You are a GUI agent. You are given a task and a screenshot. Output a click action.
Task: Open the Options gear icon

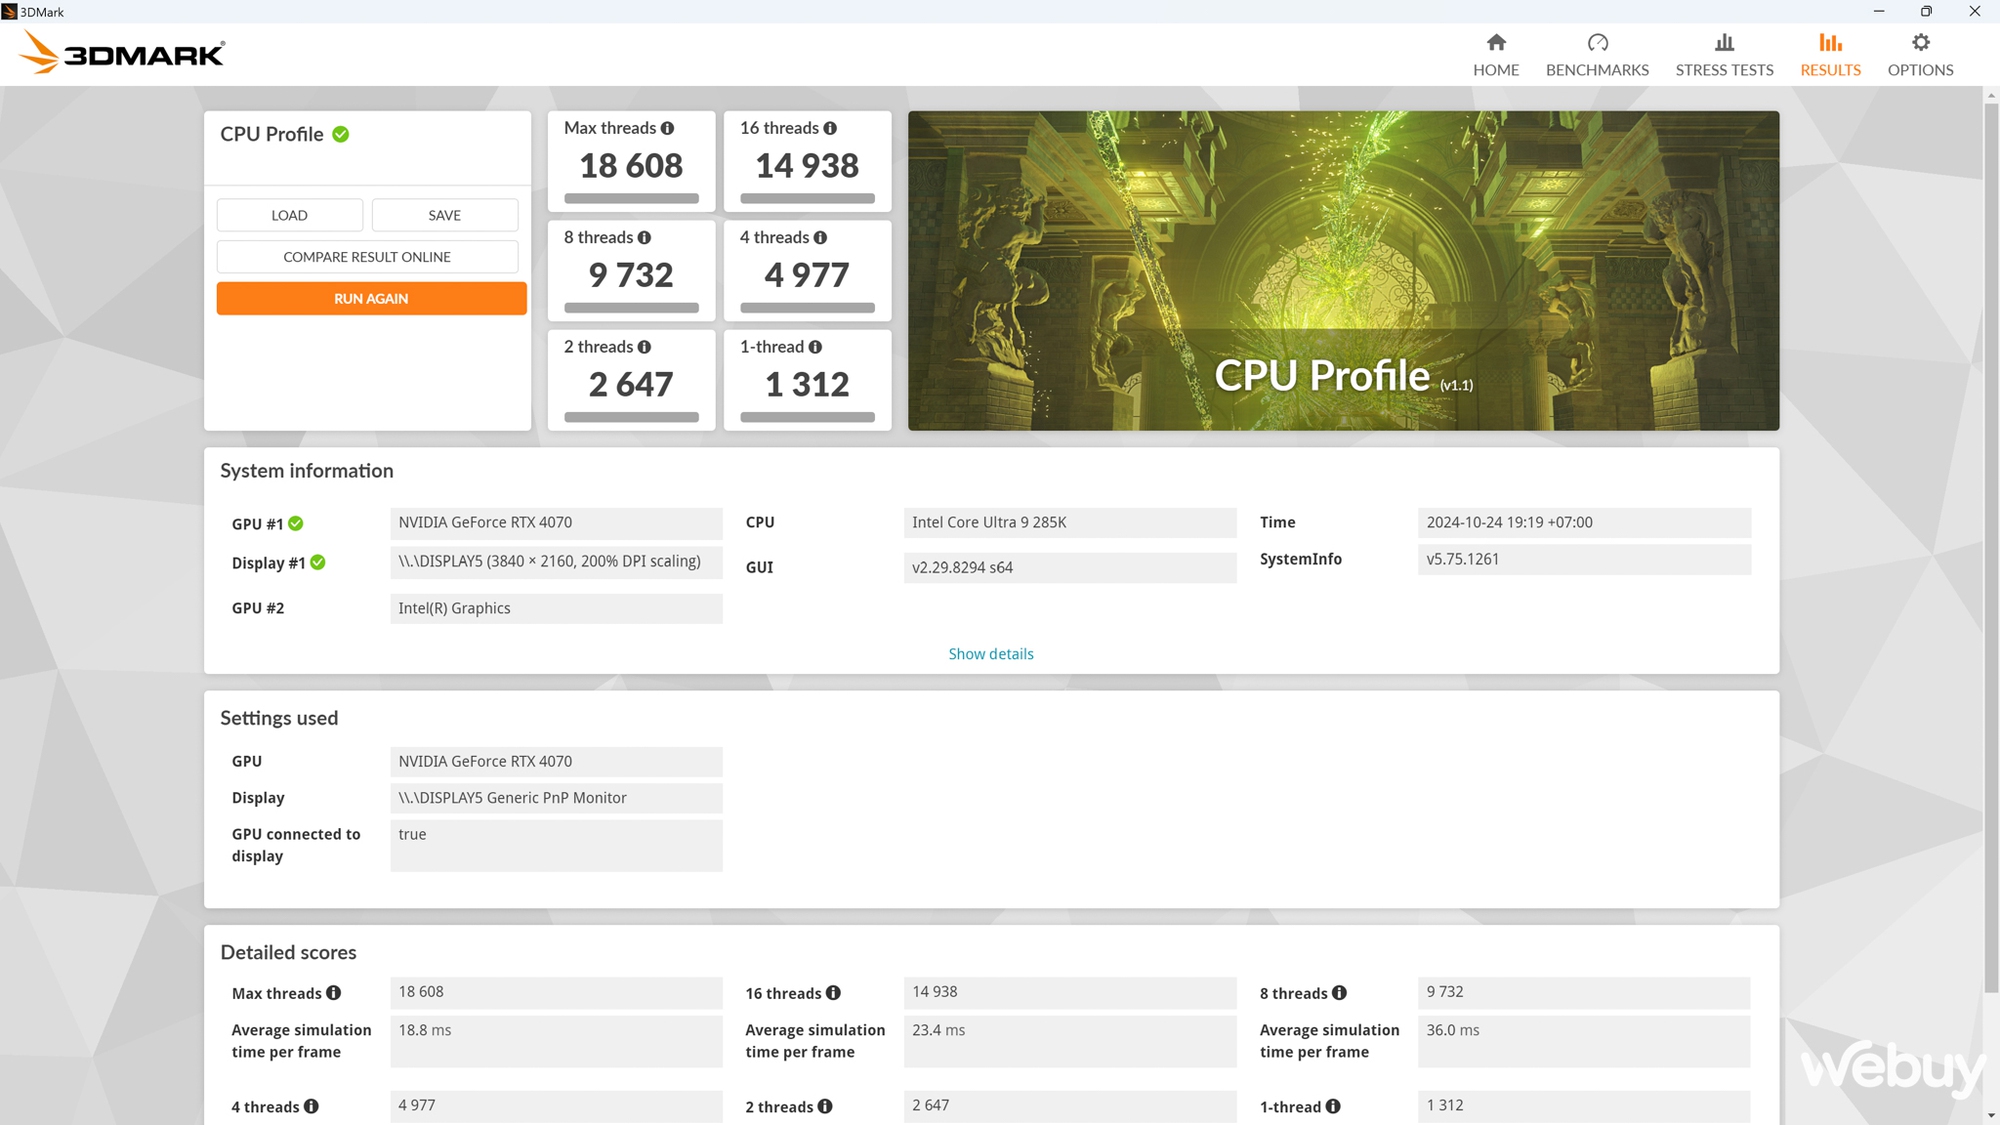(x=1920, y=42)
